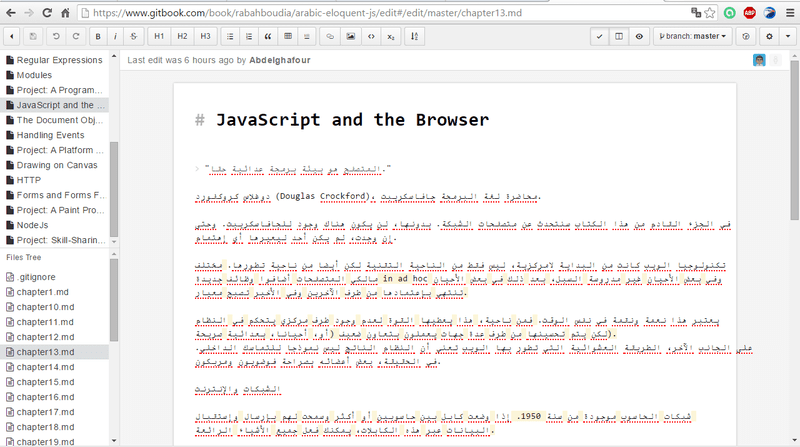Image resolution: width=800 pixels, height=447 pixels.
Task: Click the save (floppy disk) icon
Action: (33, 36)
